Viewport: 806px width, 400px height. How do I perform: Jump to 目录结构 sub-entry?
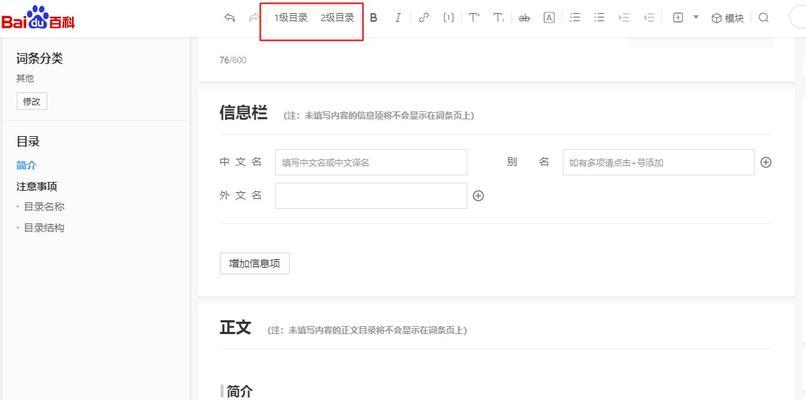click(44, 228)
